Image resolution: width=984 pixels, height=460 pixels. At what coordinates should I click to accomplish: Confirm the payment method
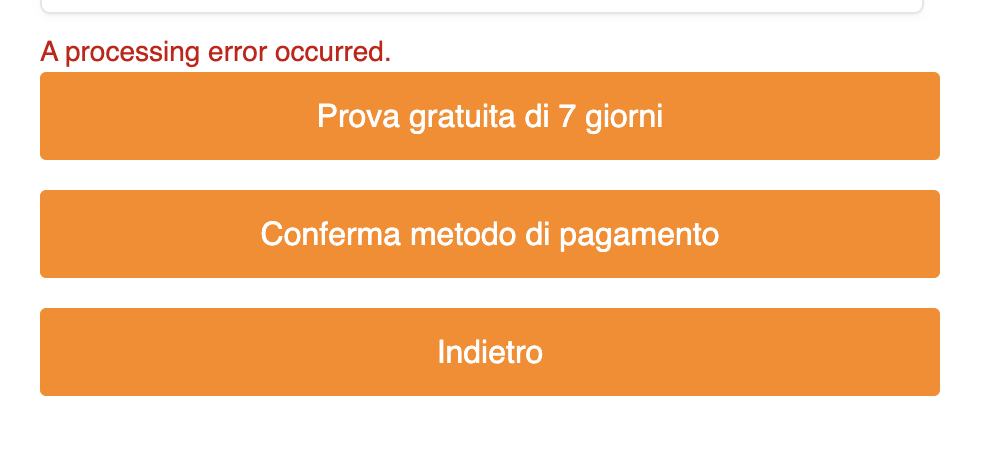490,234
